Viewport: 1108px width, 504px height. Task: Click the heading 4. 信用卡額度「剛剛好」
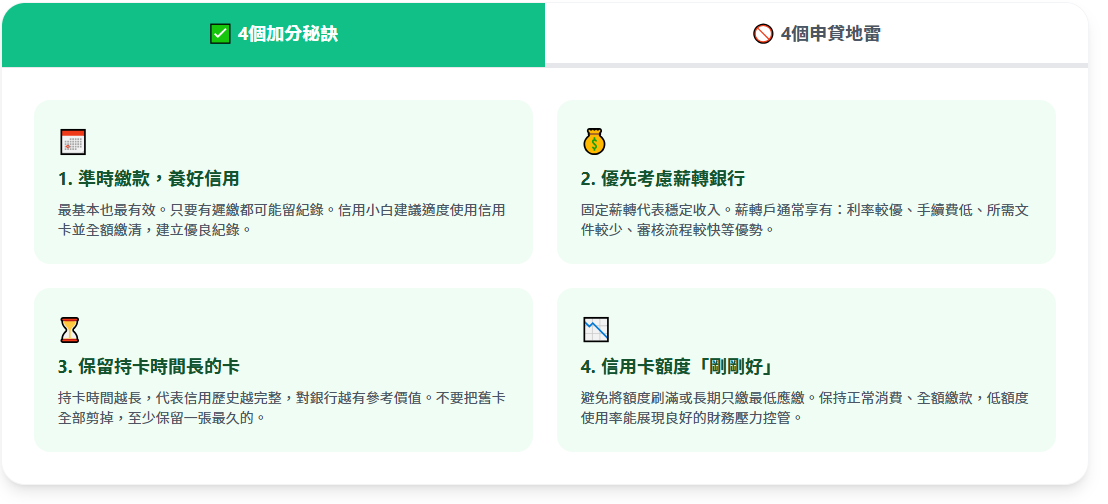point(677,367)
